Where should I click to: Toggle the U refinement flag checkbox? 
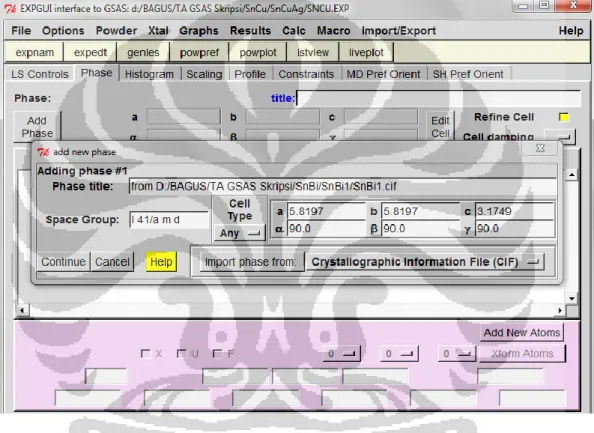181,354
